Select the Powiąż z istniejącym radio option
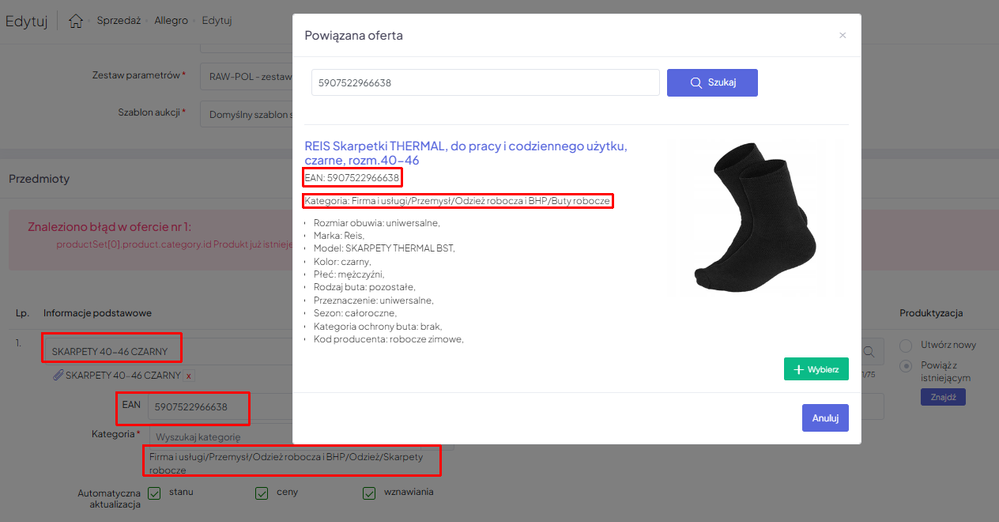Screen dimensions: 999x522 (907, 366)
